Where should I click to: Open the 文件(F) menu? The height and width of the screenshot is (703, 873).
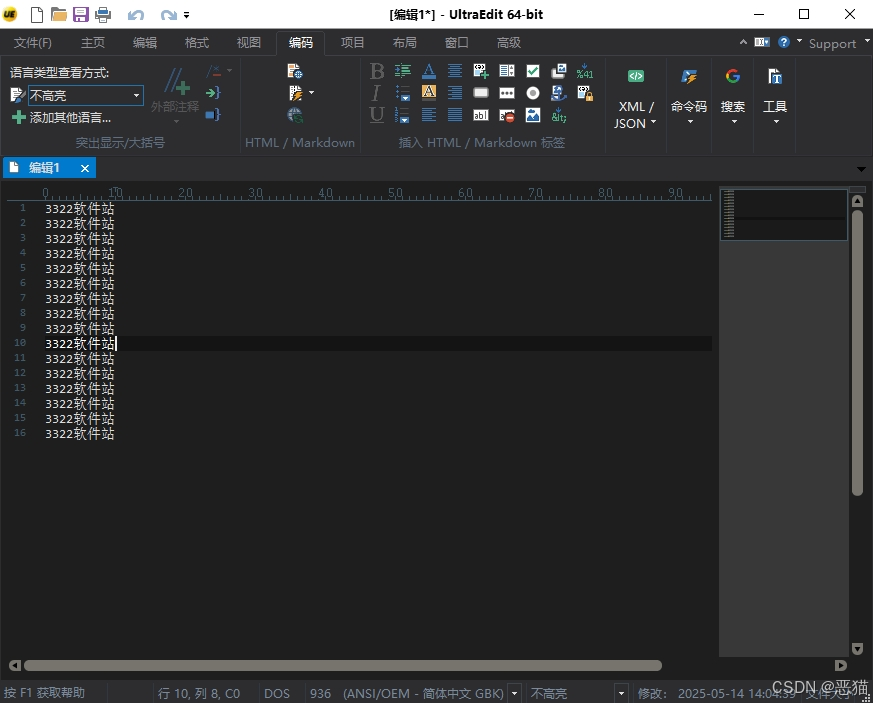(33, 43)
